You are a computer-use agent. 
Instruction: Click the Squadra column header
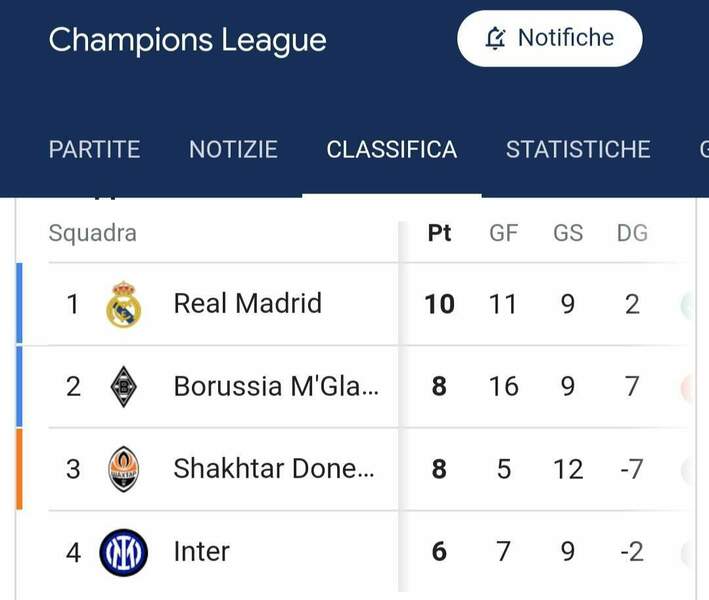tap(92, 233)
